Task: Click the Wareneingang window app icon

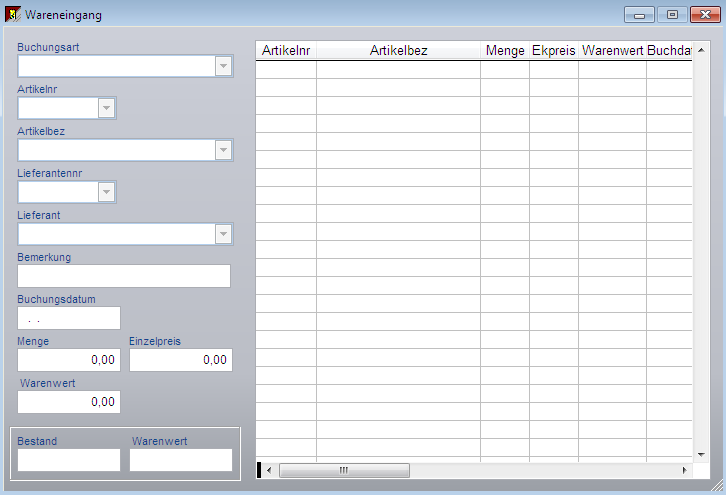Action: pyautogui.click(x=13, y=14)
